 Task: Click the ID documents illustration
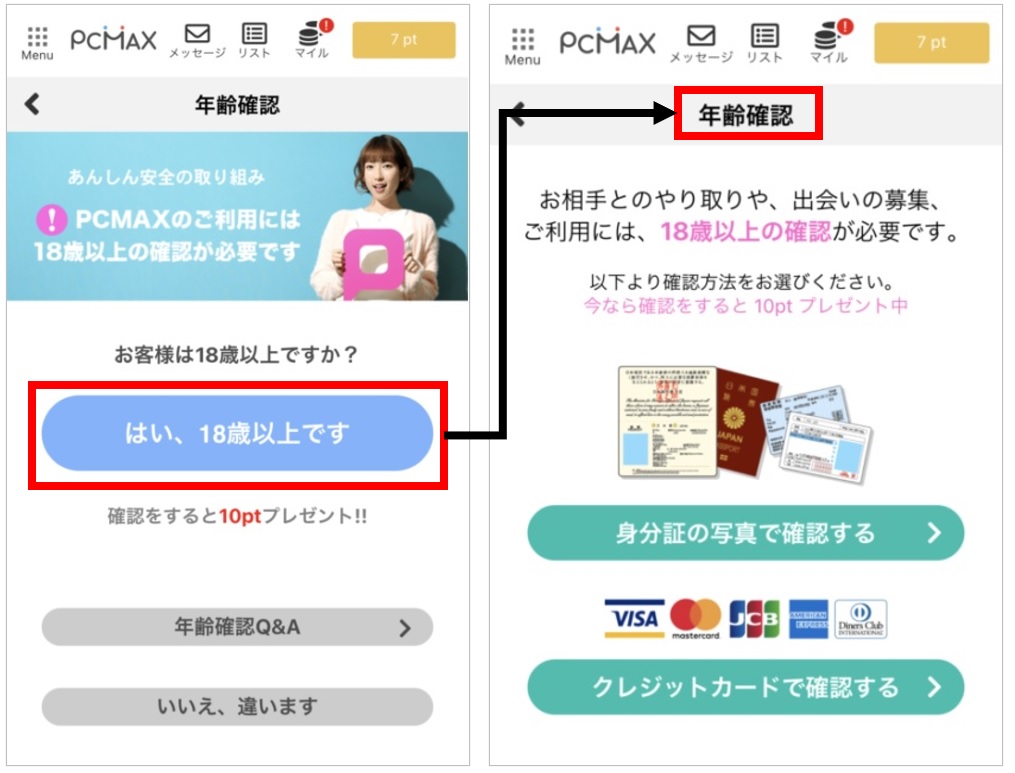coord(744,424)
